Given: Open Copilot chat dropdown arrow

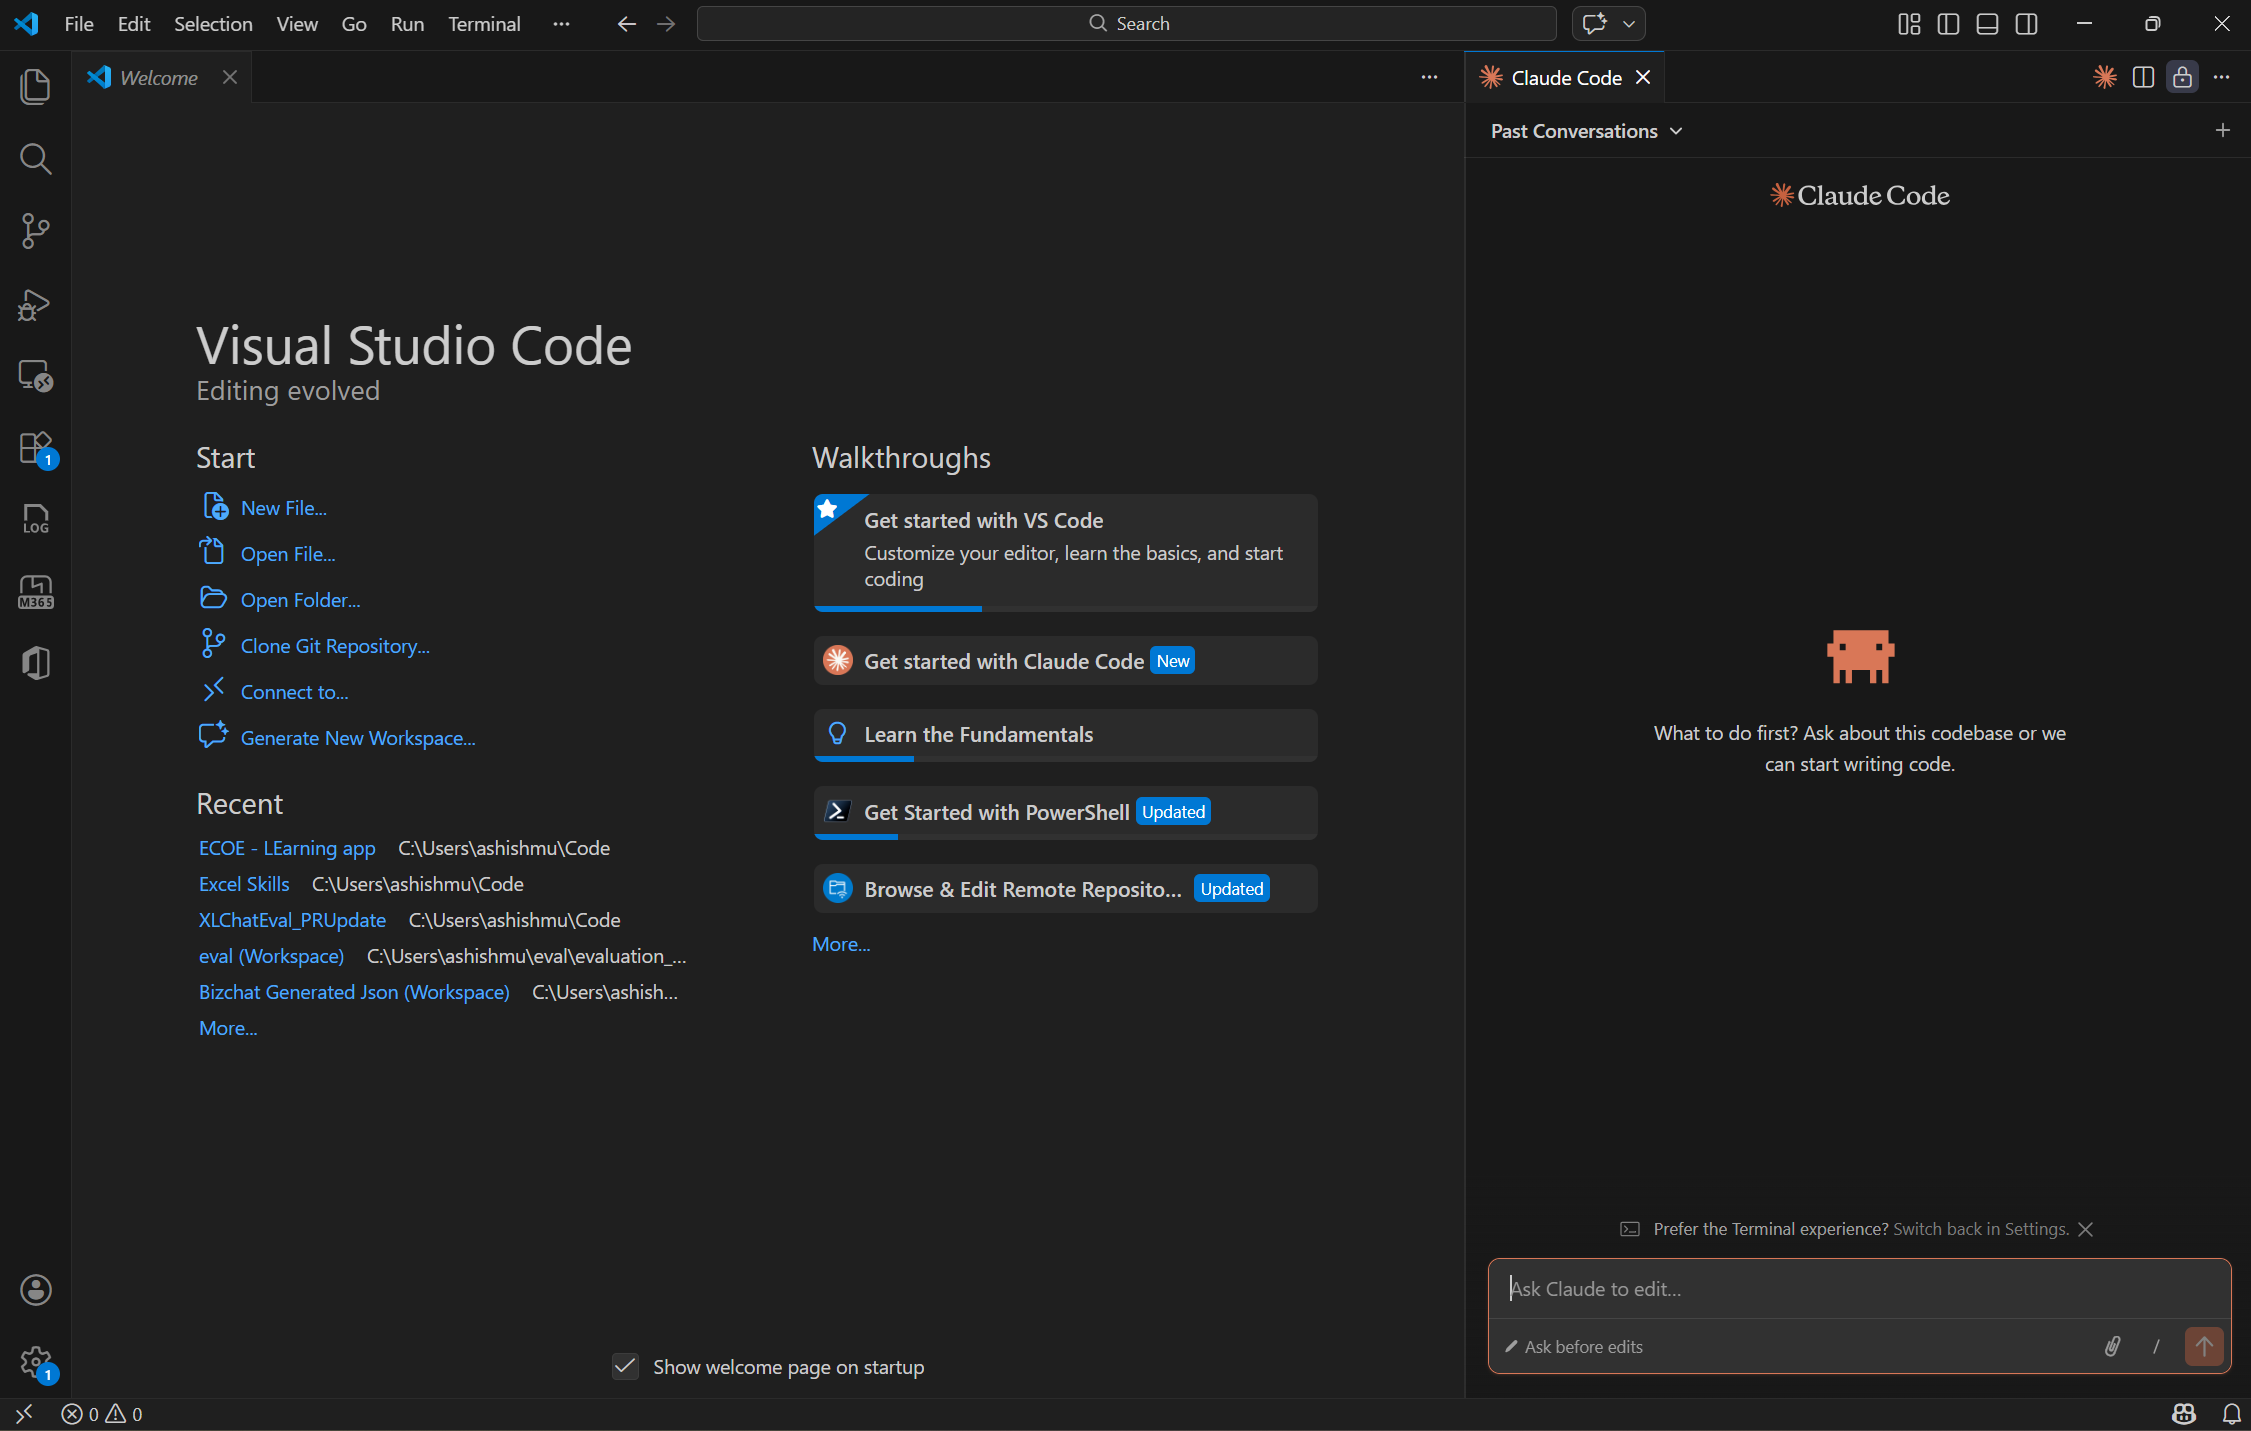Looking at the screenshot, I should click(1629, 24).
